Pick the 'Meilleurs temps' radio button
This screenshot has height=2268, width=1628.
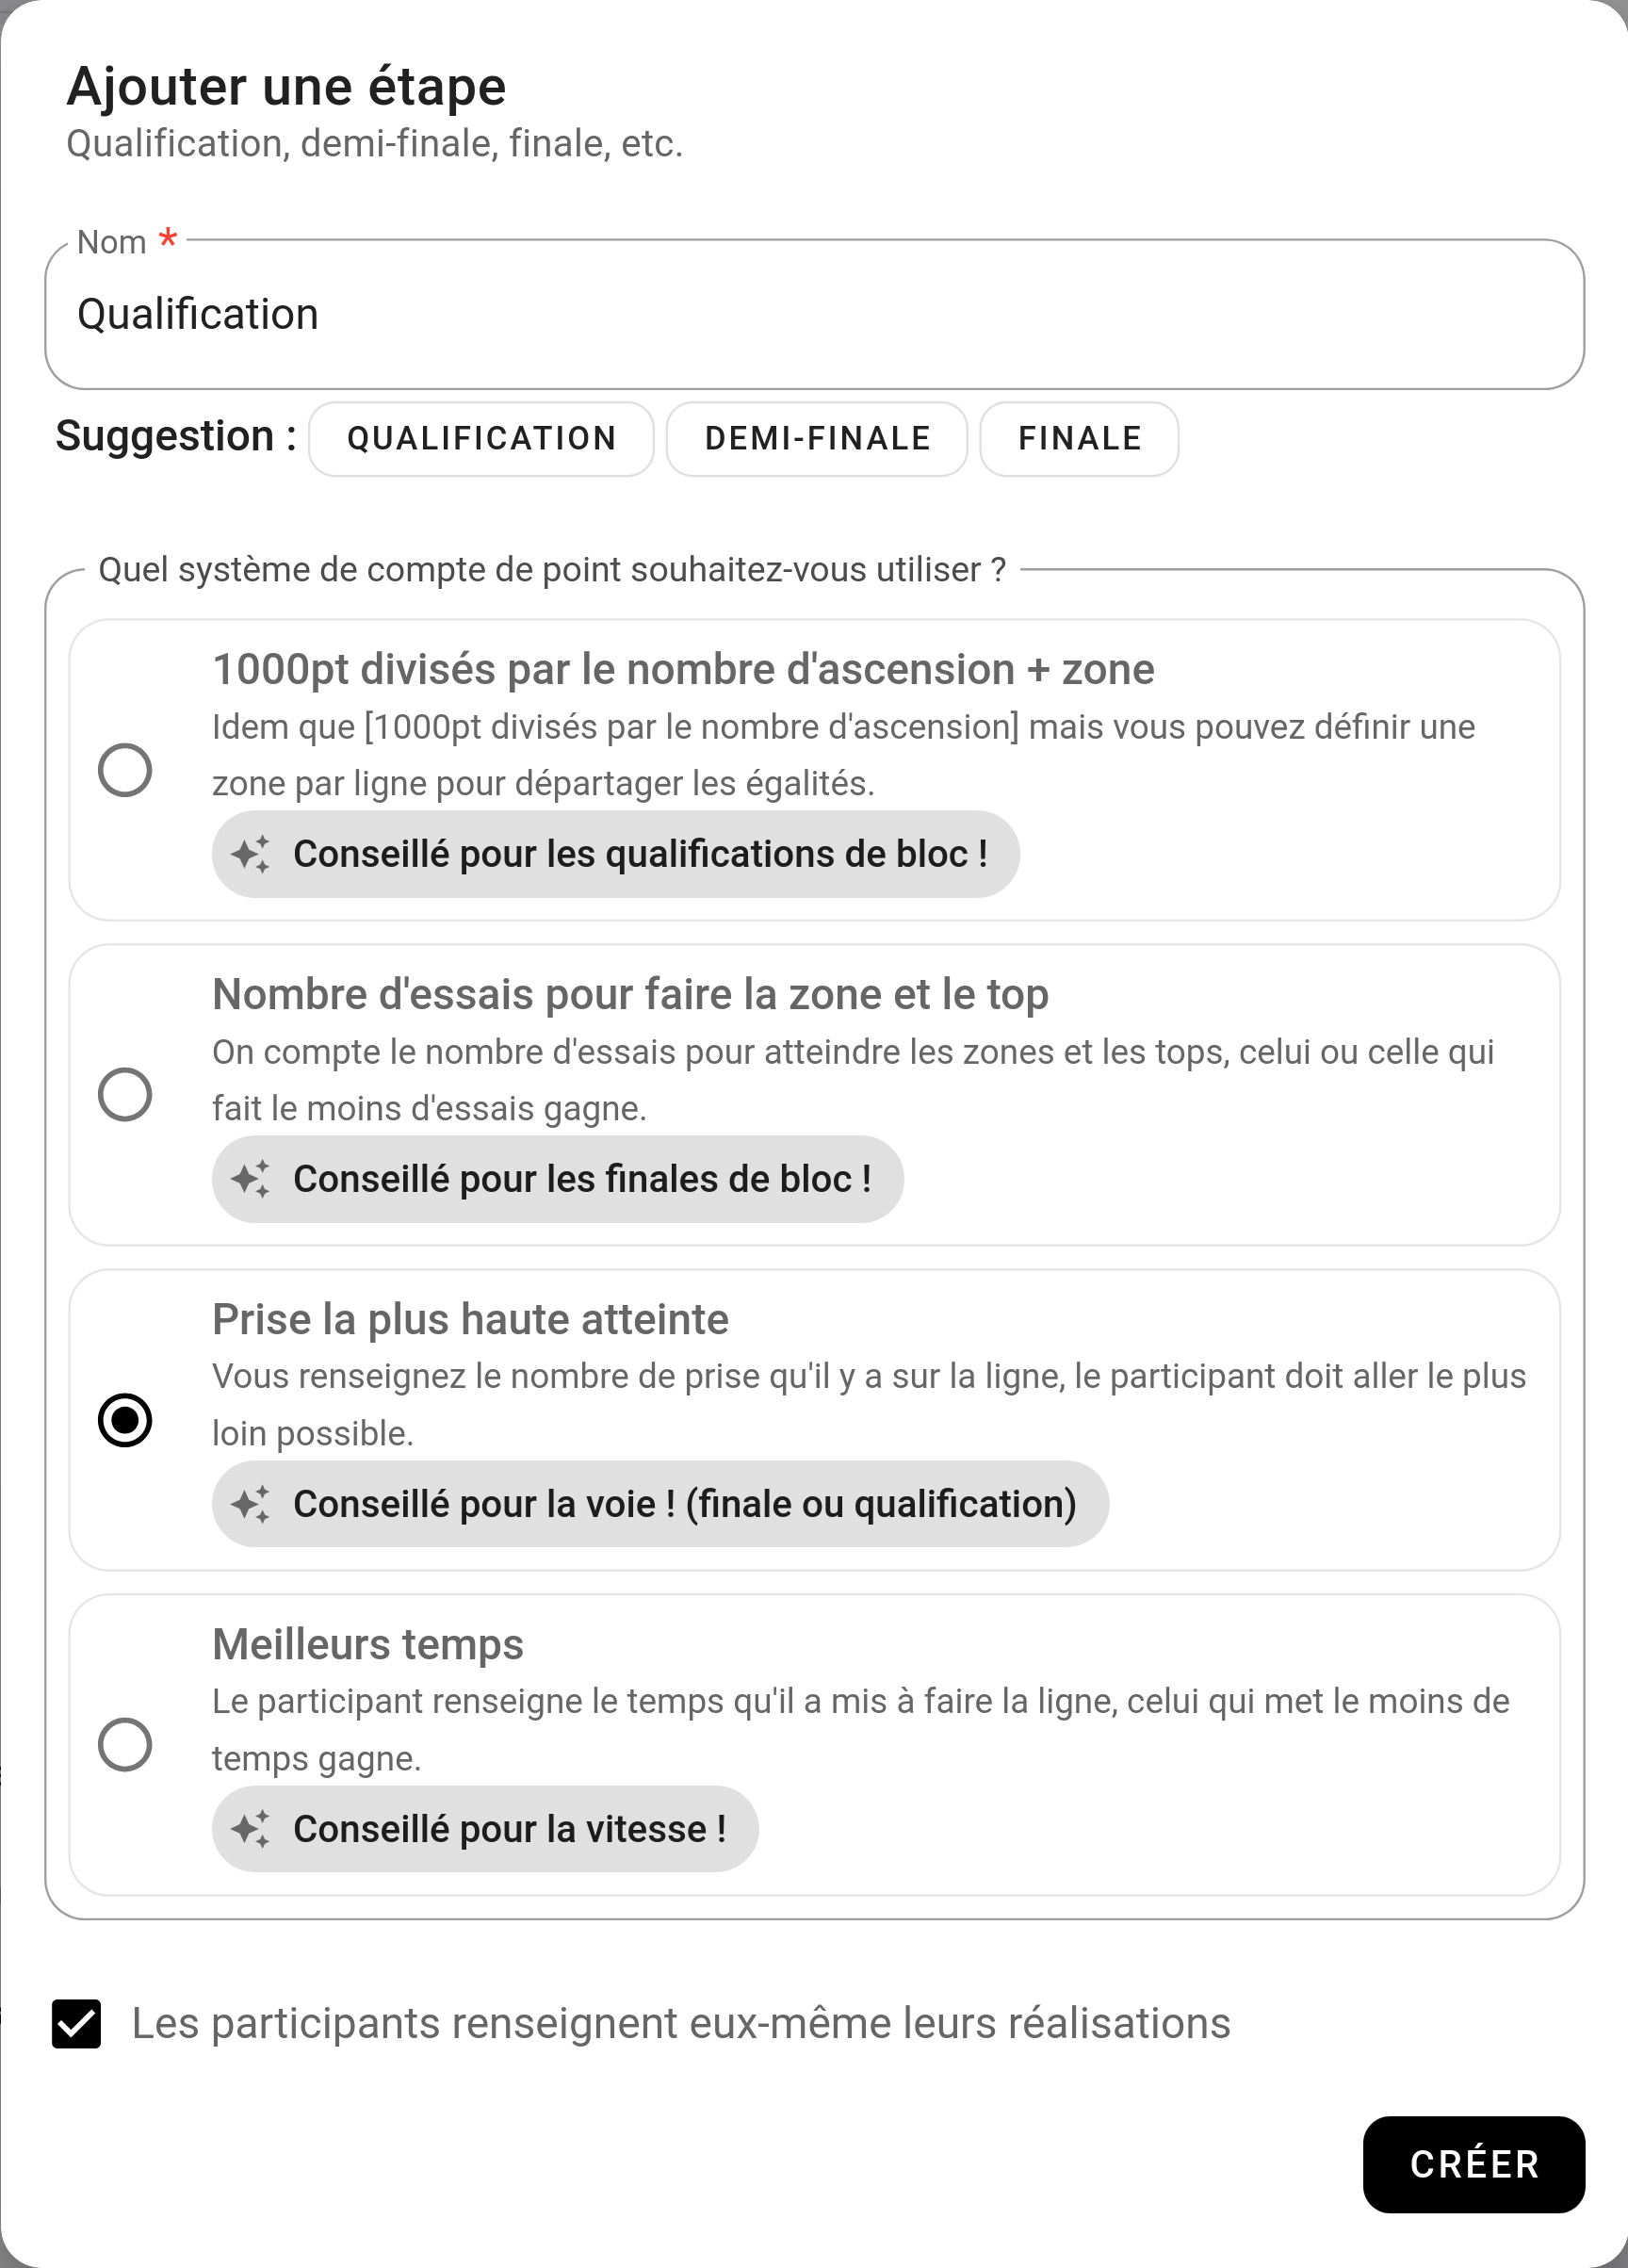(125, 1745)
